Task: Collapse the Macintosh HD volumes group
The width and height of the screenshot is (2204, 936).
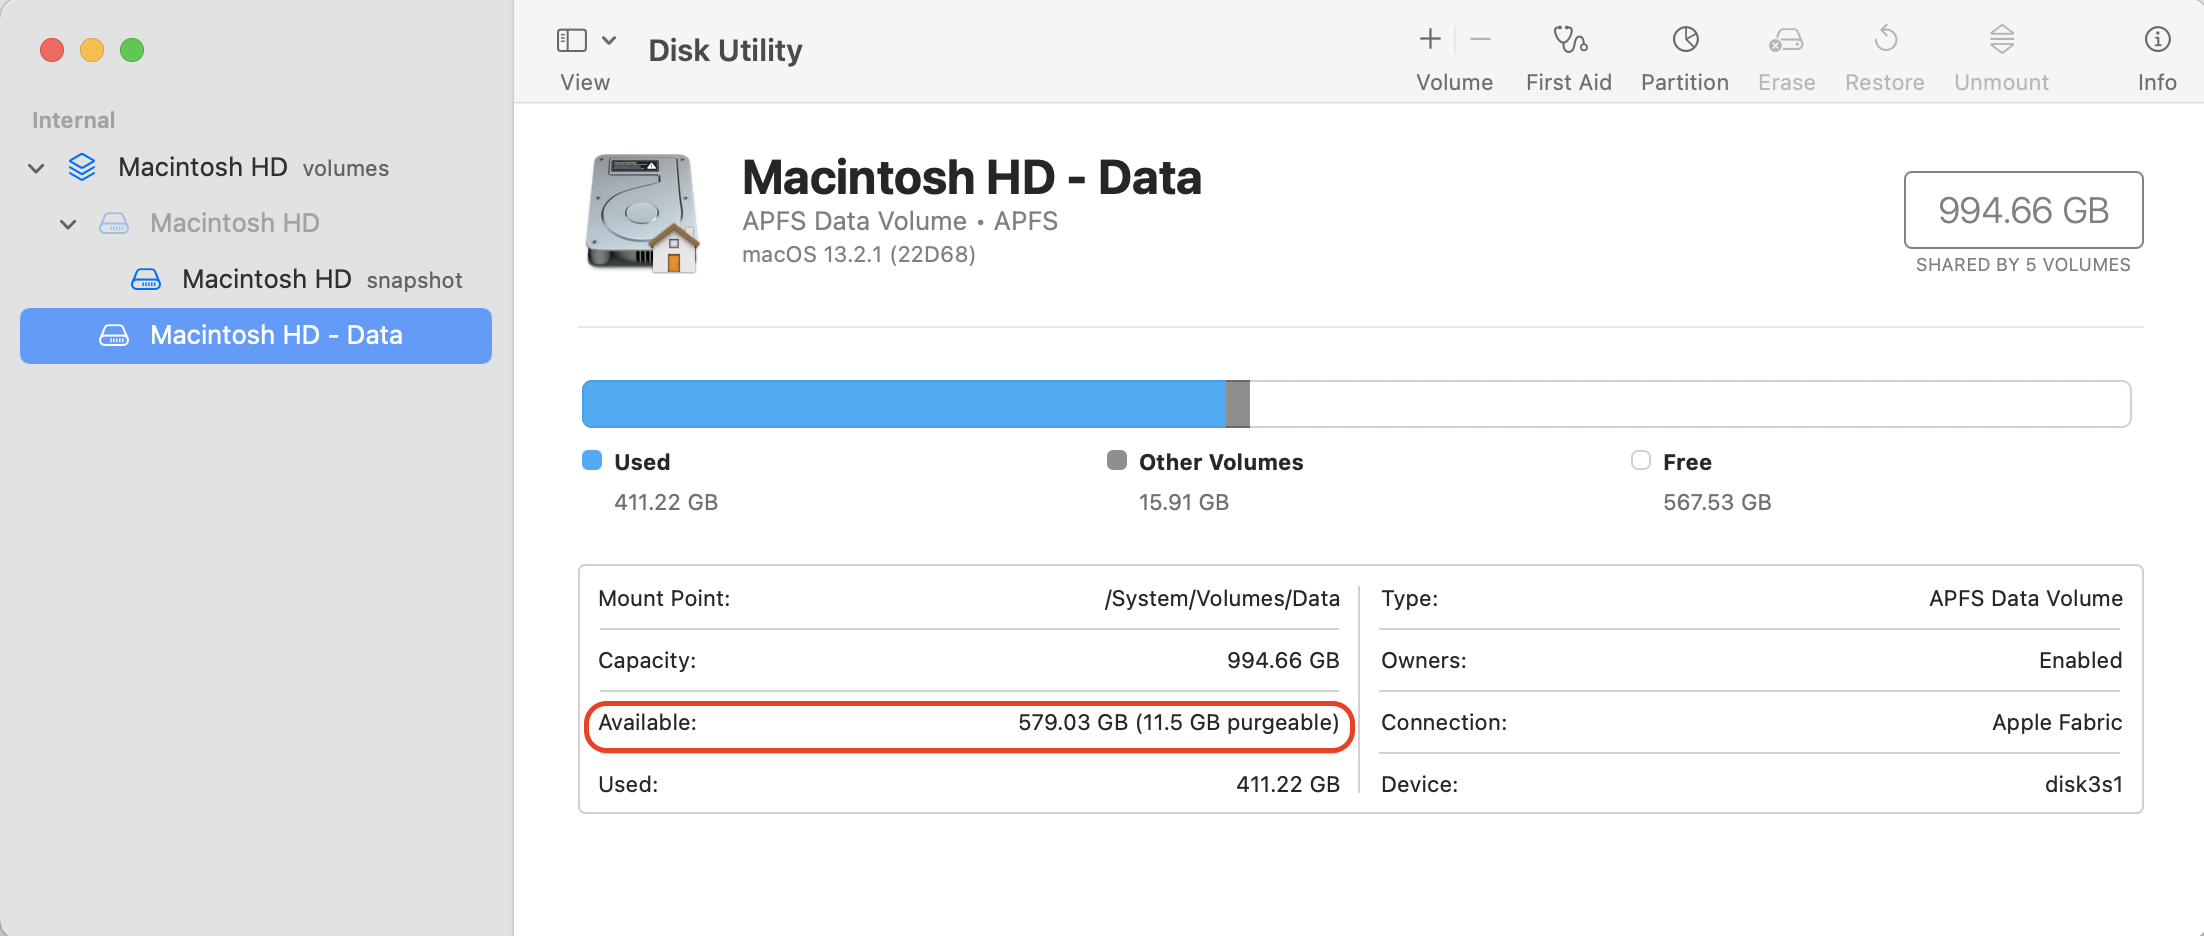Action: (x=37, y=168)
